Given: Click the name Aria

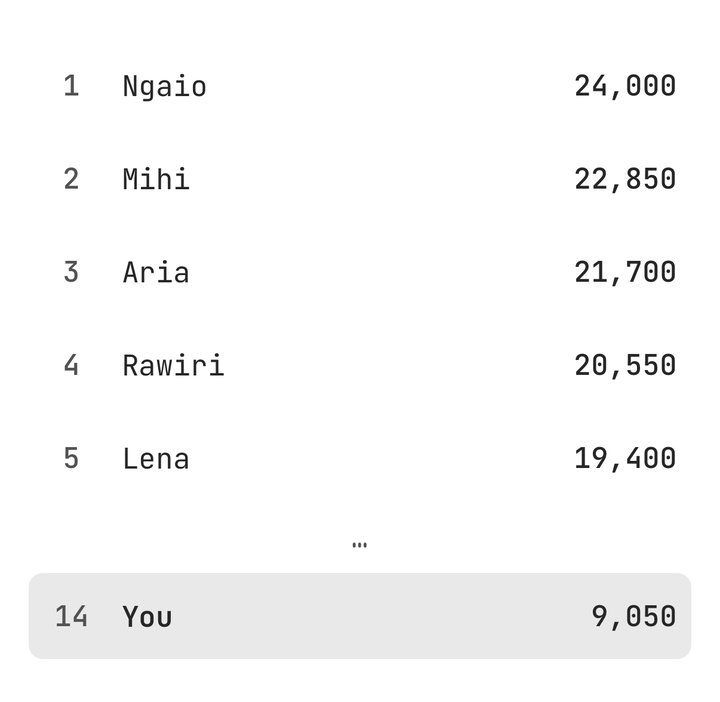Looking at the screenshot, I should tap(156, 272).
